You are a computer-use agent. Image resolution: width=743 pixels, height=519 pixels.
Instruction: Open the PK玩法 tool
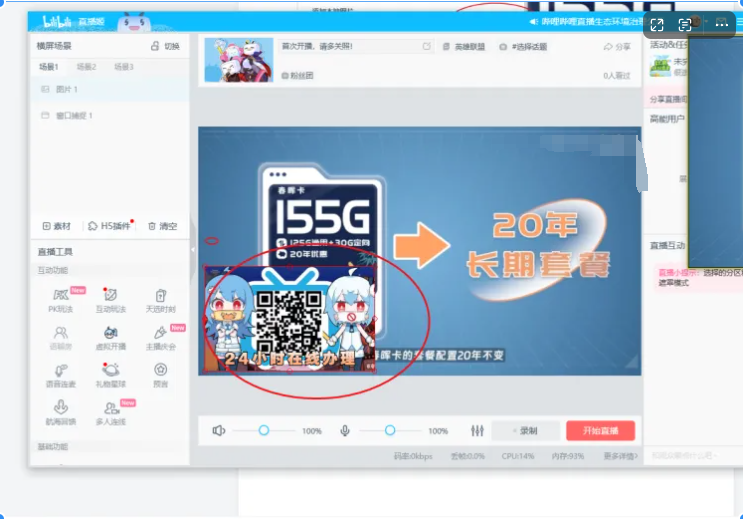(x=61, y=300)
